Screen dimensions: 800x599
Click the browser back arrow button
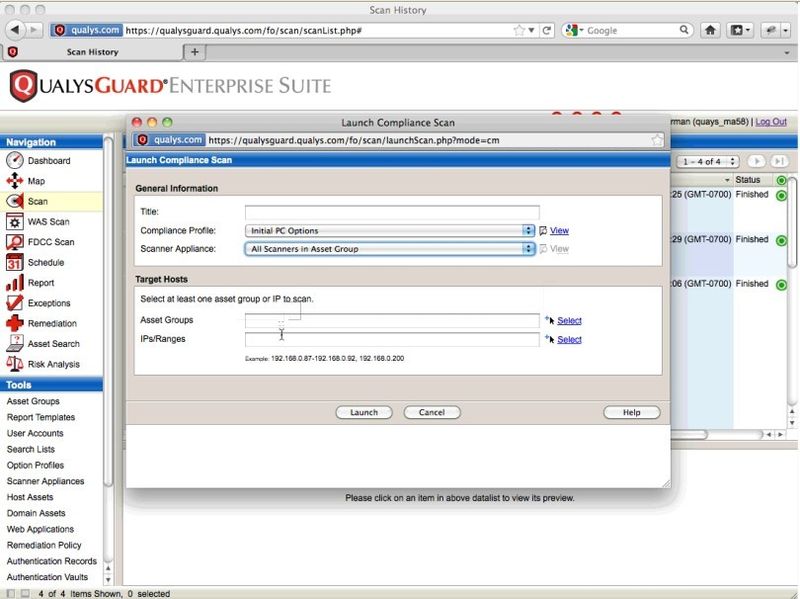(x=15, y=30)
